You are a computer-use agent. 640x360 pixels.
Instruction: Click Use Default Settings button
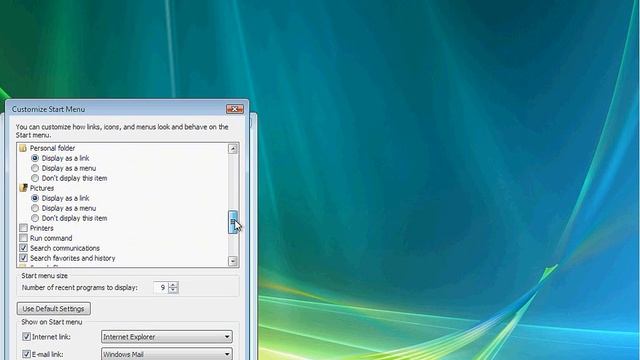[x=53, y=309]
